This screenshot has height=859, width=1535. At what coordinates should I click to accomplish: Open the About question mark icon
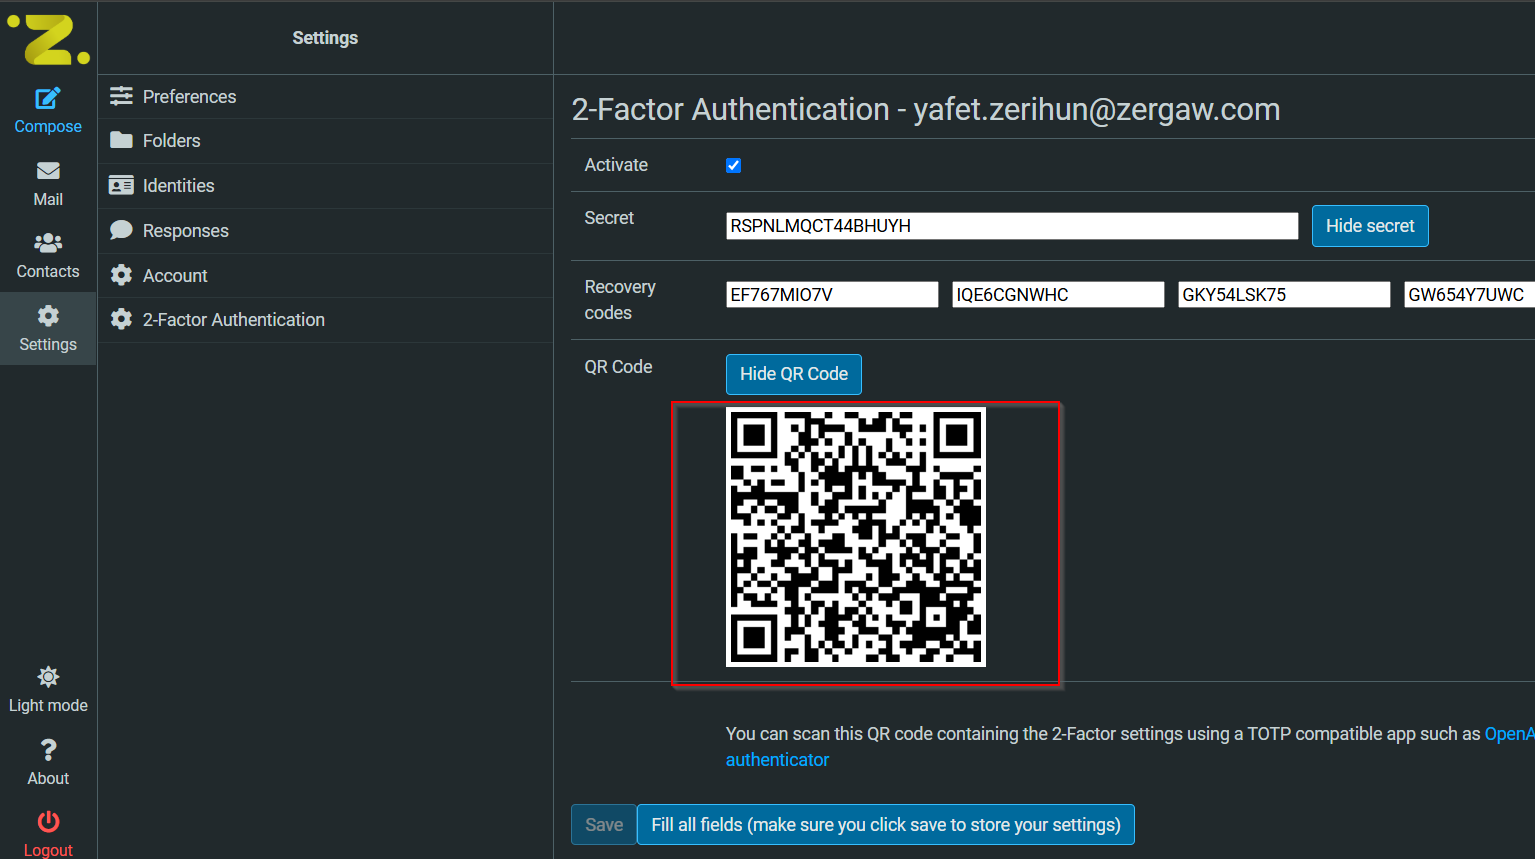click(x=47, y=750)
